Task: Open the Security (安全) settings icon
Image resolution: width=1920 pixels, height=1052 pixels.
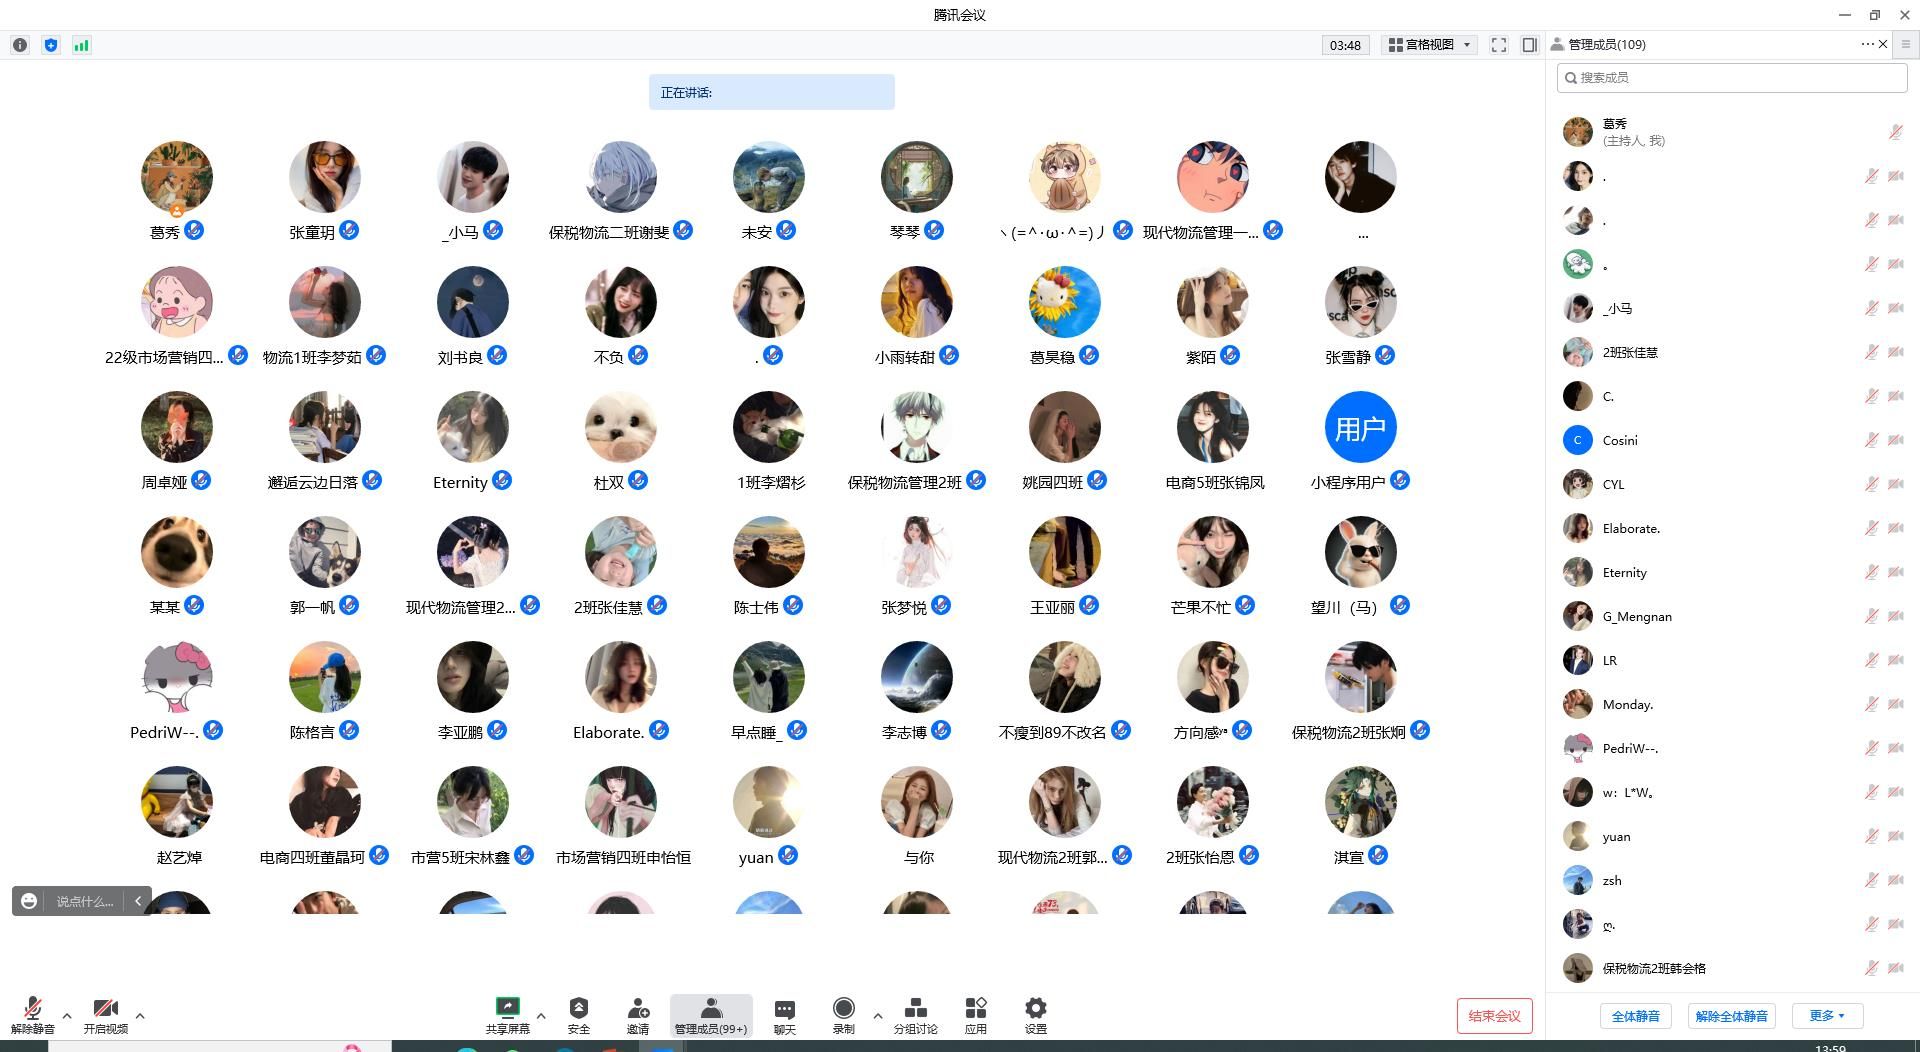Action: point(578,1009)
